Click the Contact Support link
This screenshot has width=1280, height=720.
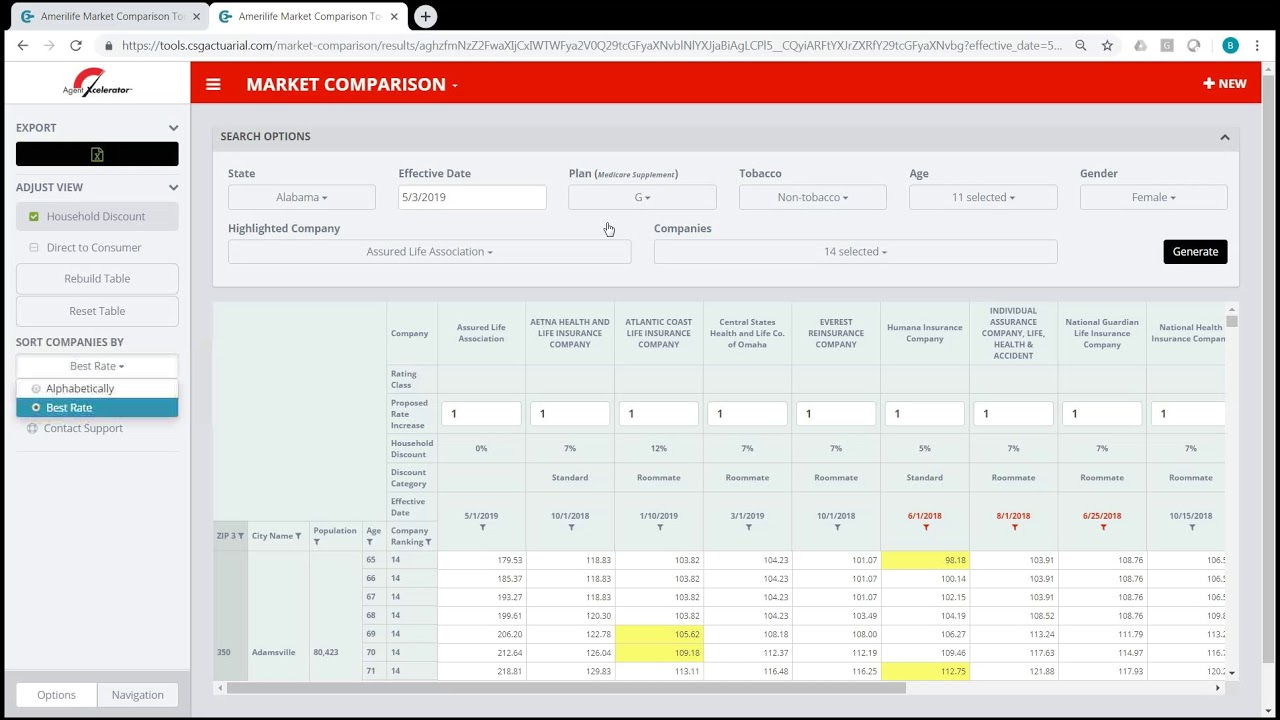pos(83,428)
